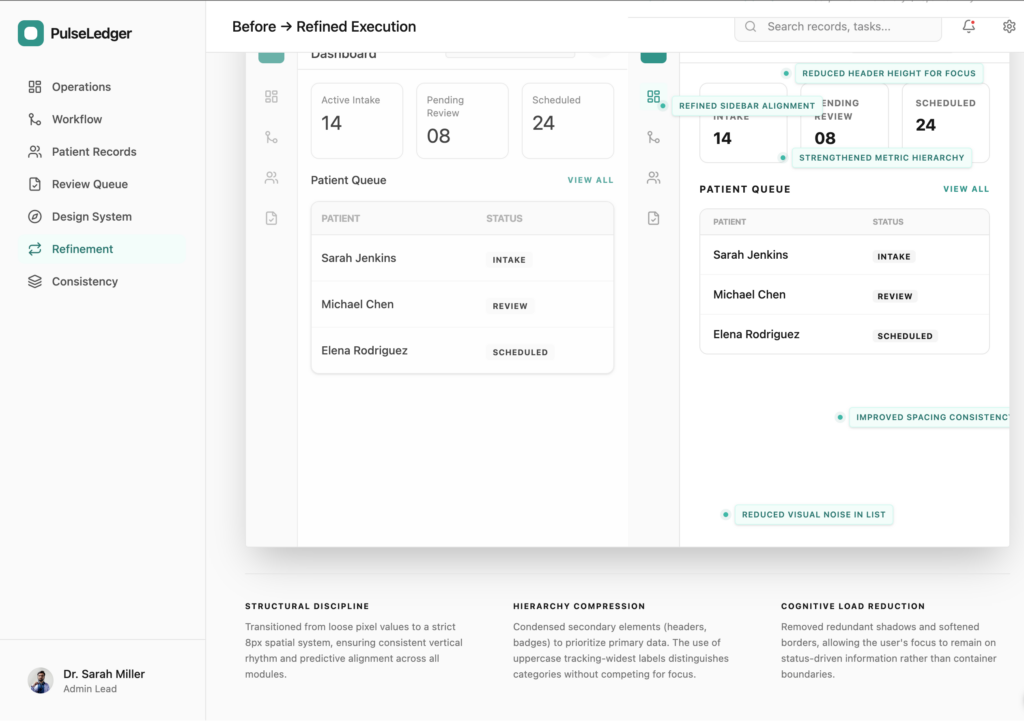Open Operations in the sidebar

(102, 87)
